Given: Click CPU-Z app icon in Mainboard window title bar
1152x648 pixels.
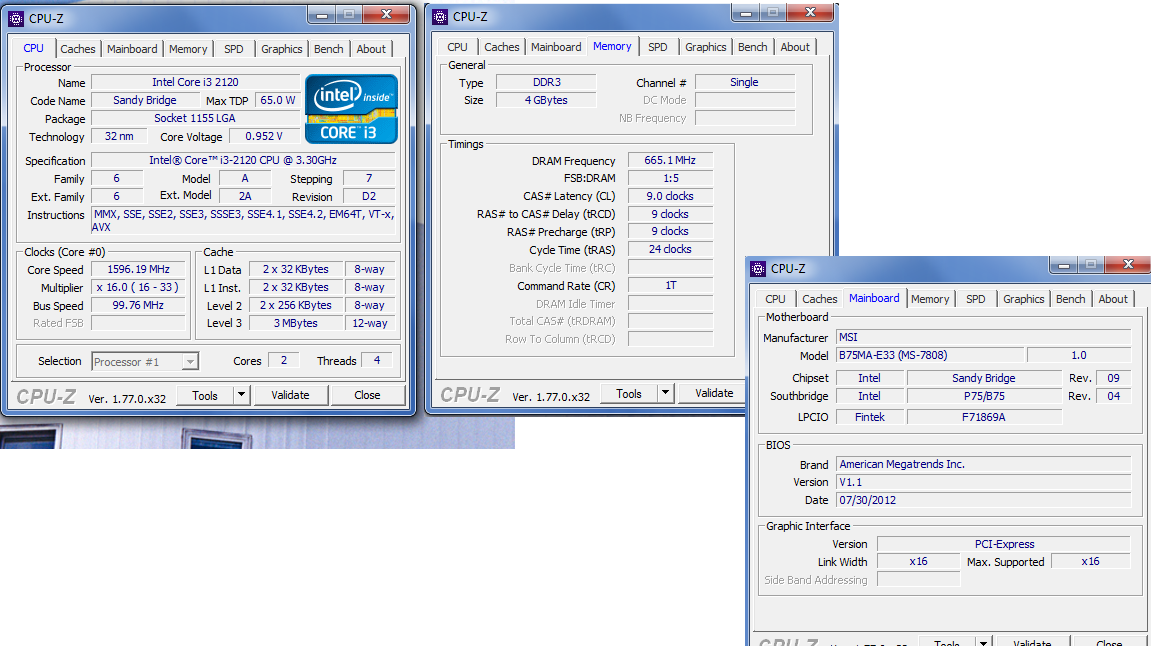Looking at the screenshot, I should (757, 268).
